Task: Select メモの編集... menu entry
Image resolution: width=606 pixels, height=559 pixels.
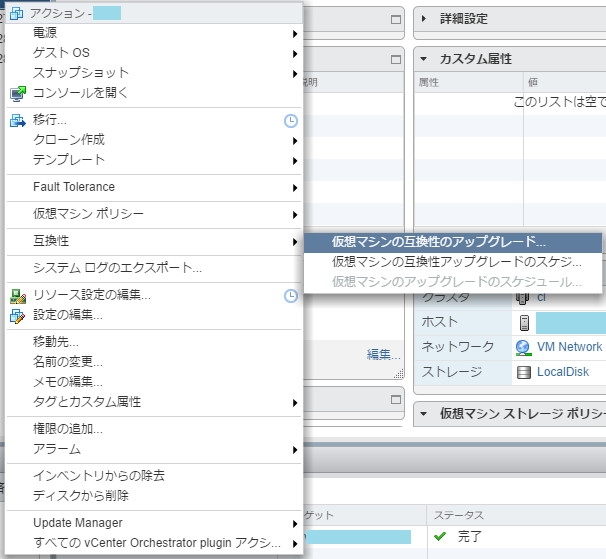Action: pyautogui.click(x=154, y=382)
